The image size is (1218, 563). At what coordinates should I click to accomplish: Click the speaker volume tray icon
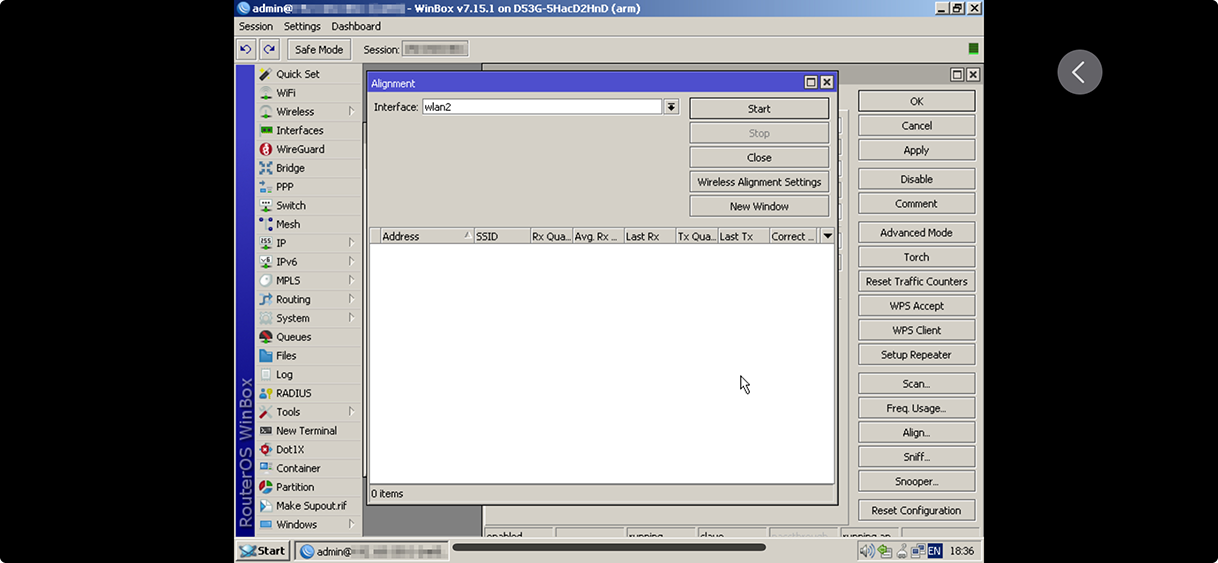[x=866, y=551]
